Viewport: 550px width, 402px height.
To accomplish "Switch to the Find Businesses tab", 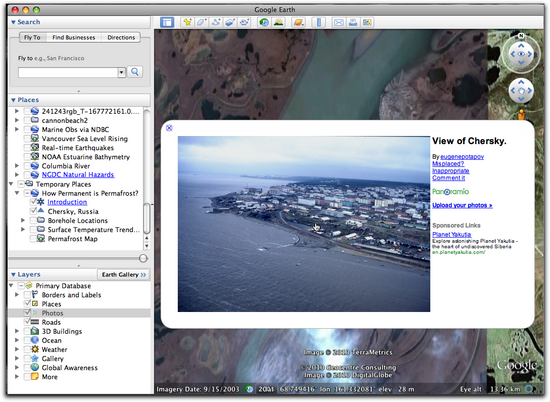I will click(x=74, y=37).
